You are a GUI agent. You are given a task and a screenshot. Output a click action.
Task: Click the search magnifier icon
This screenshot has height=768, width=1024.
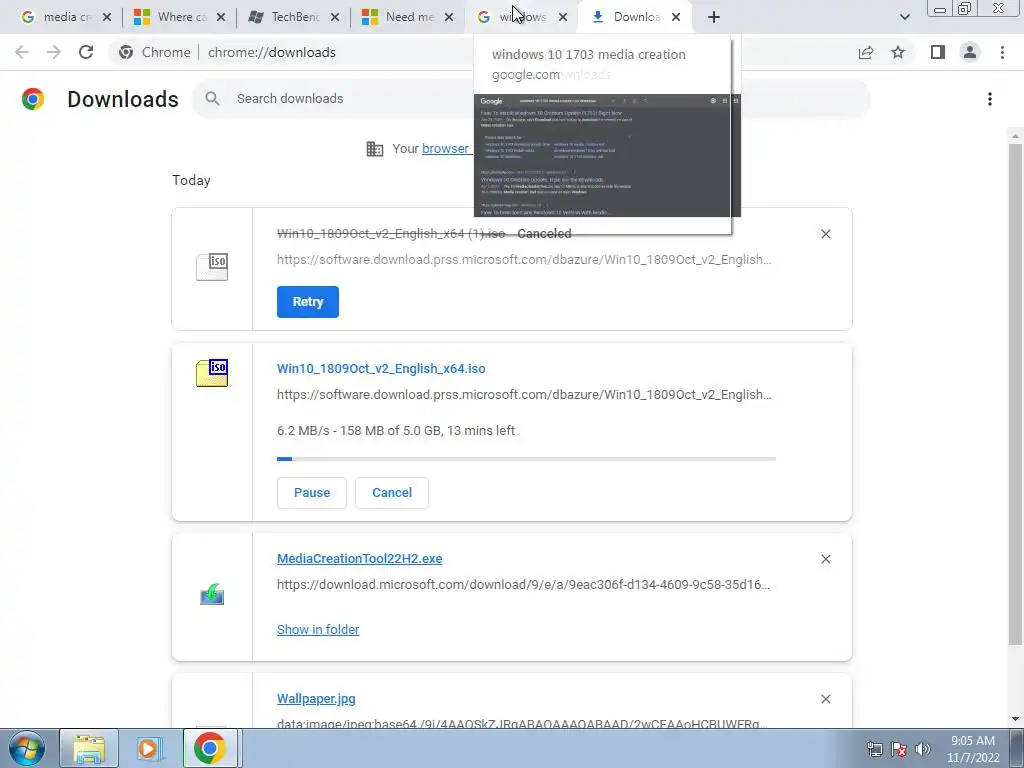pos(212,99)
